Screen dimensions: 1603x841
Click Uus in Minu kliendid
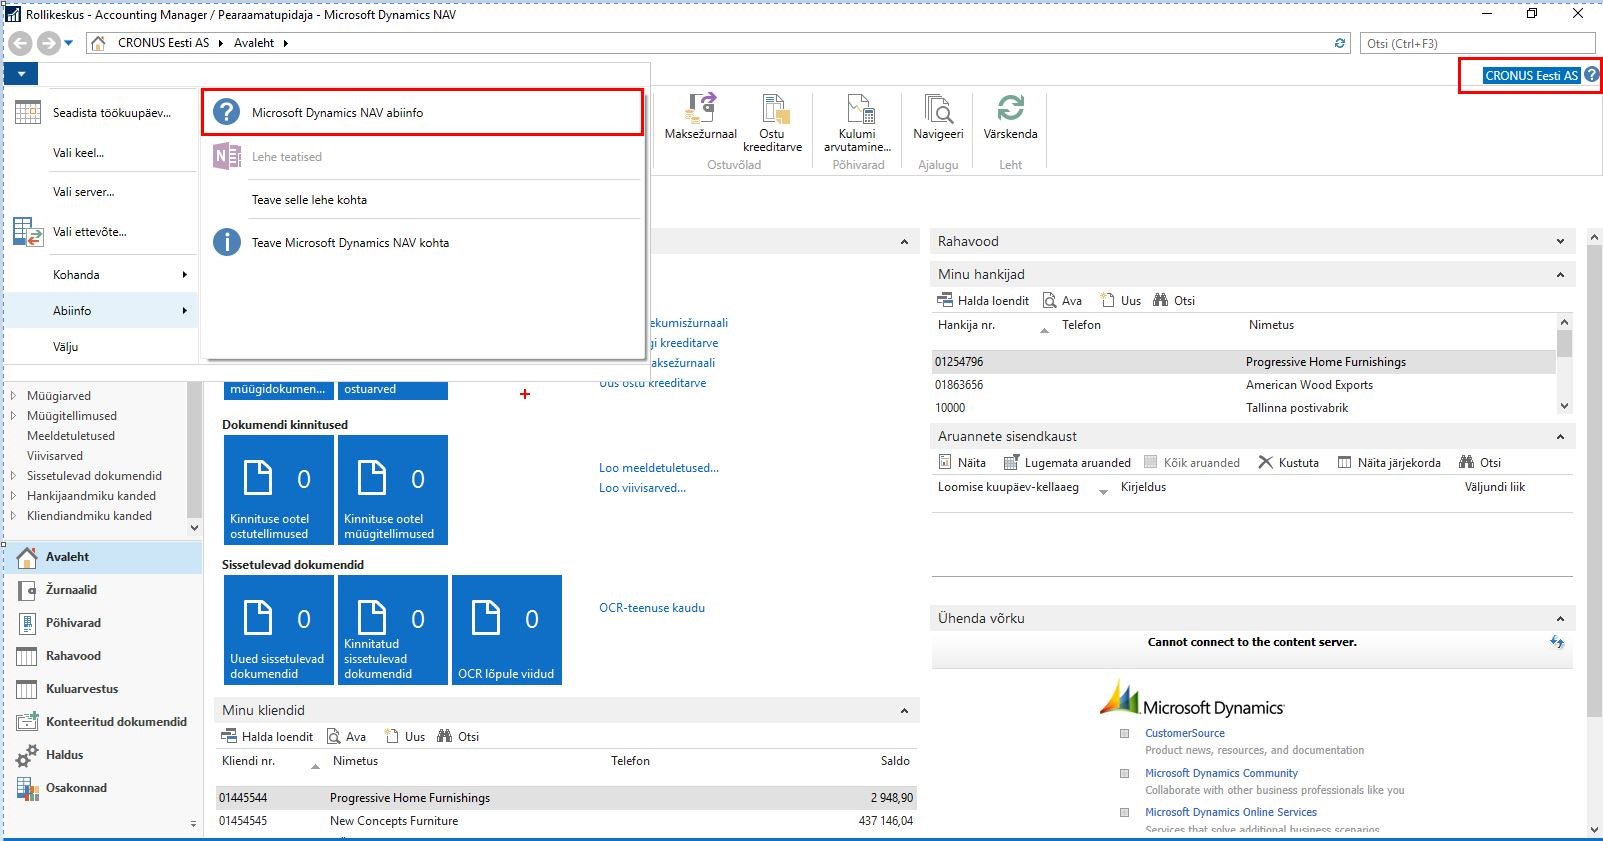coord(405,736)
